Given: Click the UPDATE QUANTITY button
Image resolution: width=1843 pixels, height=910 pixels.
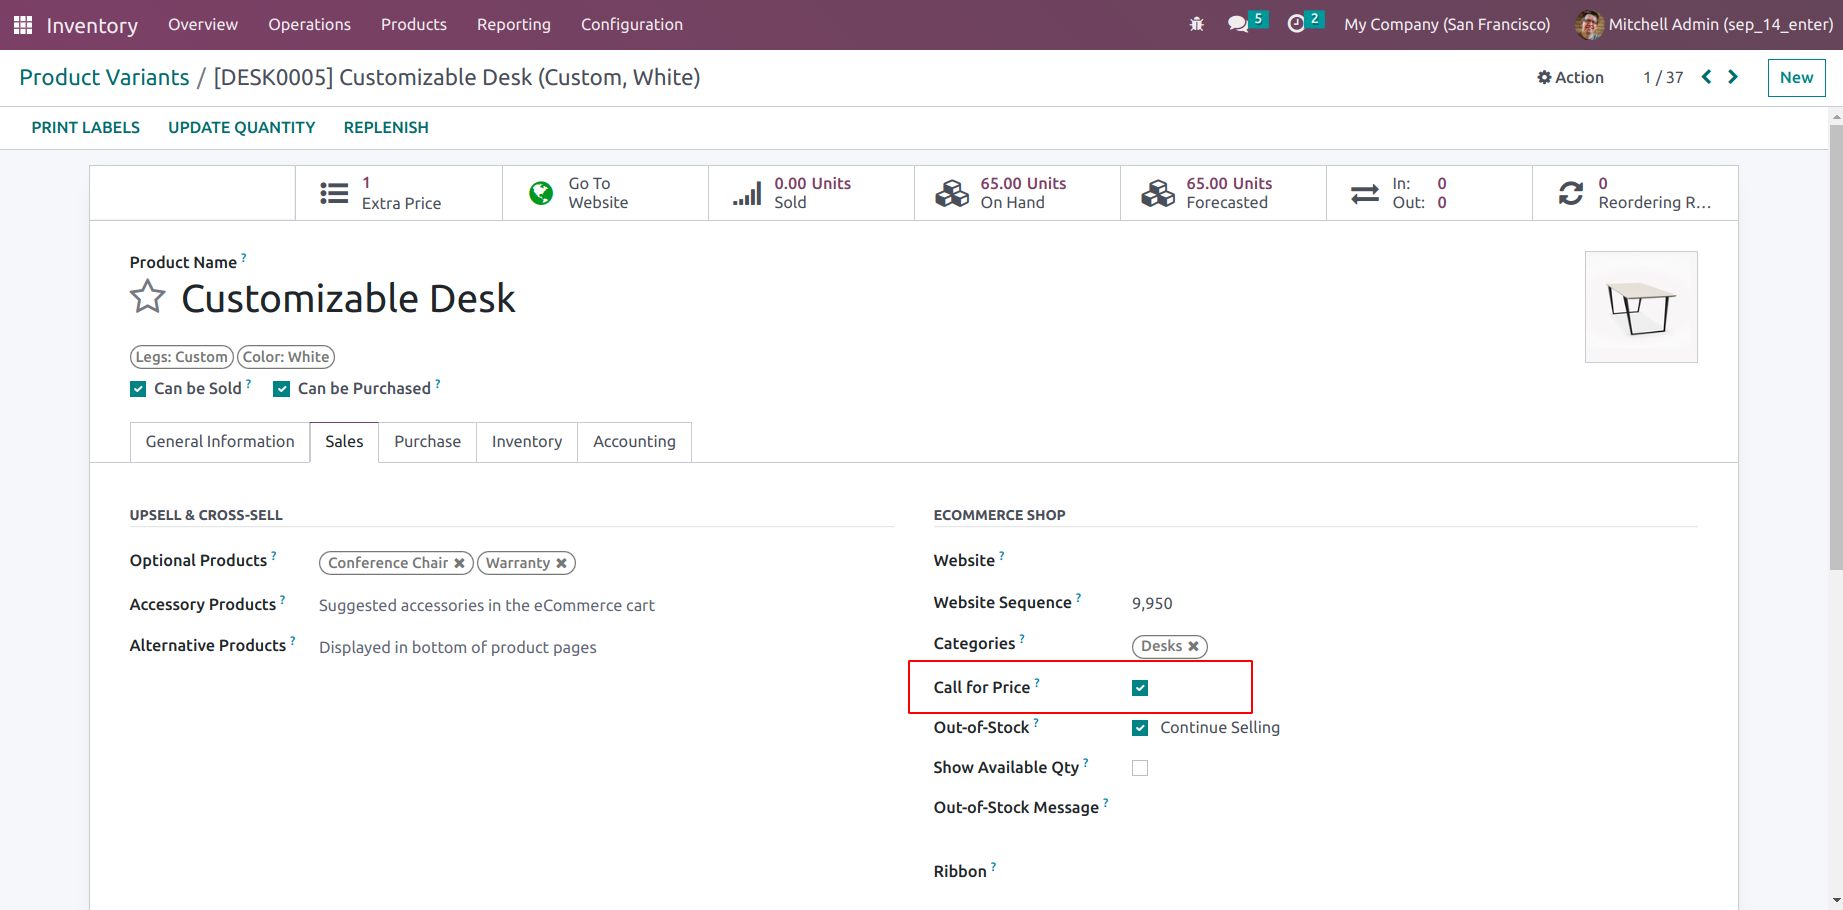Looking at the screenshot, I should coord(241,127).
